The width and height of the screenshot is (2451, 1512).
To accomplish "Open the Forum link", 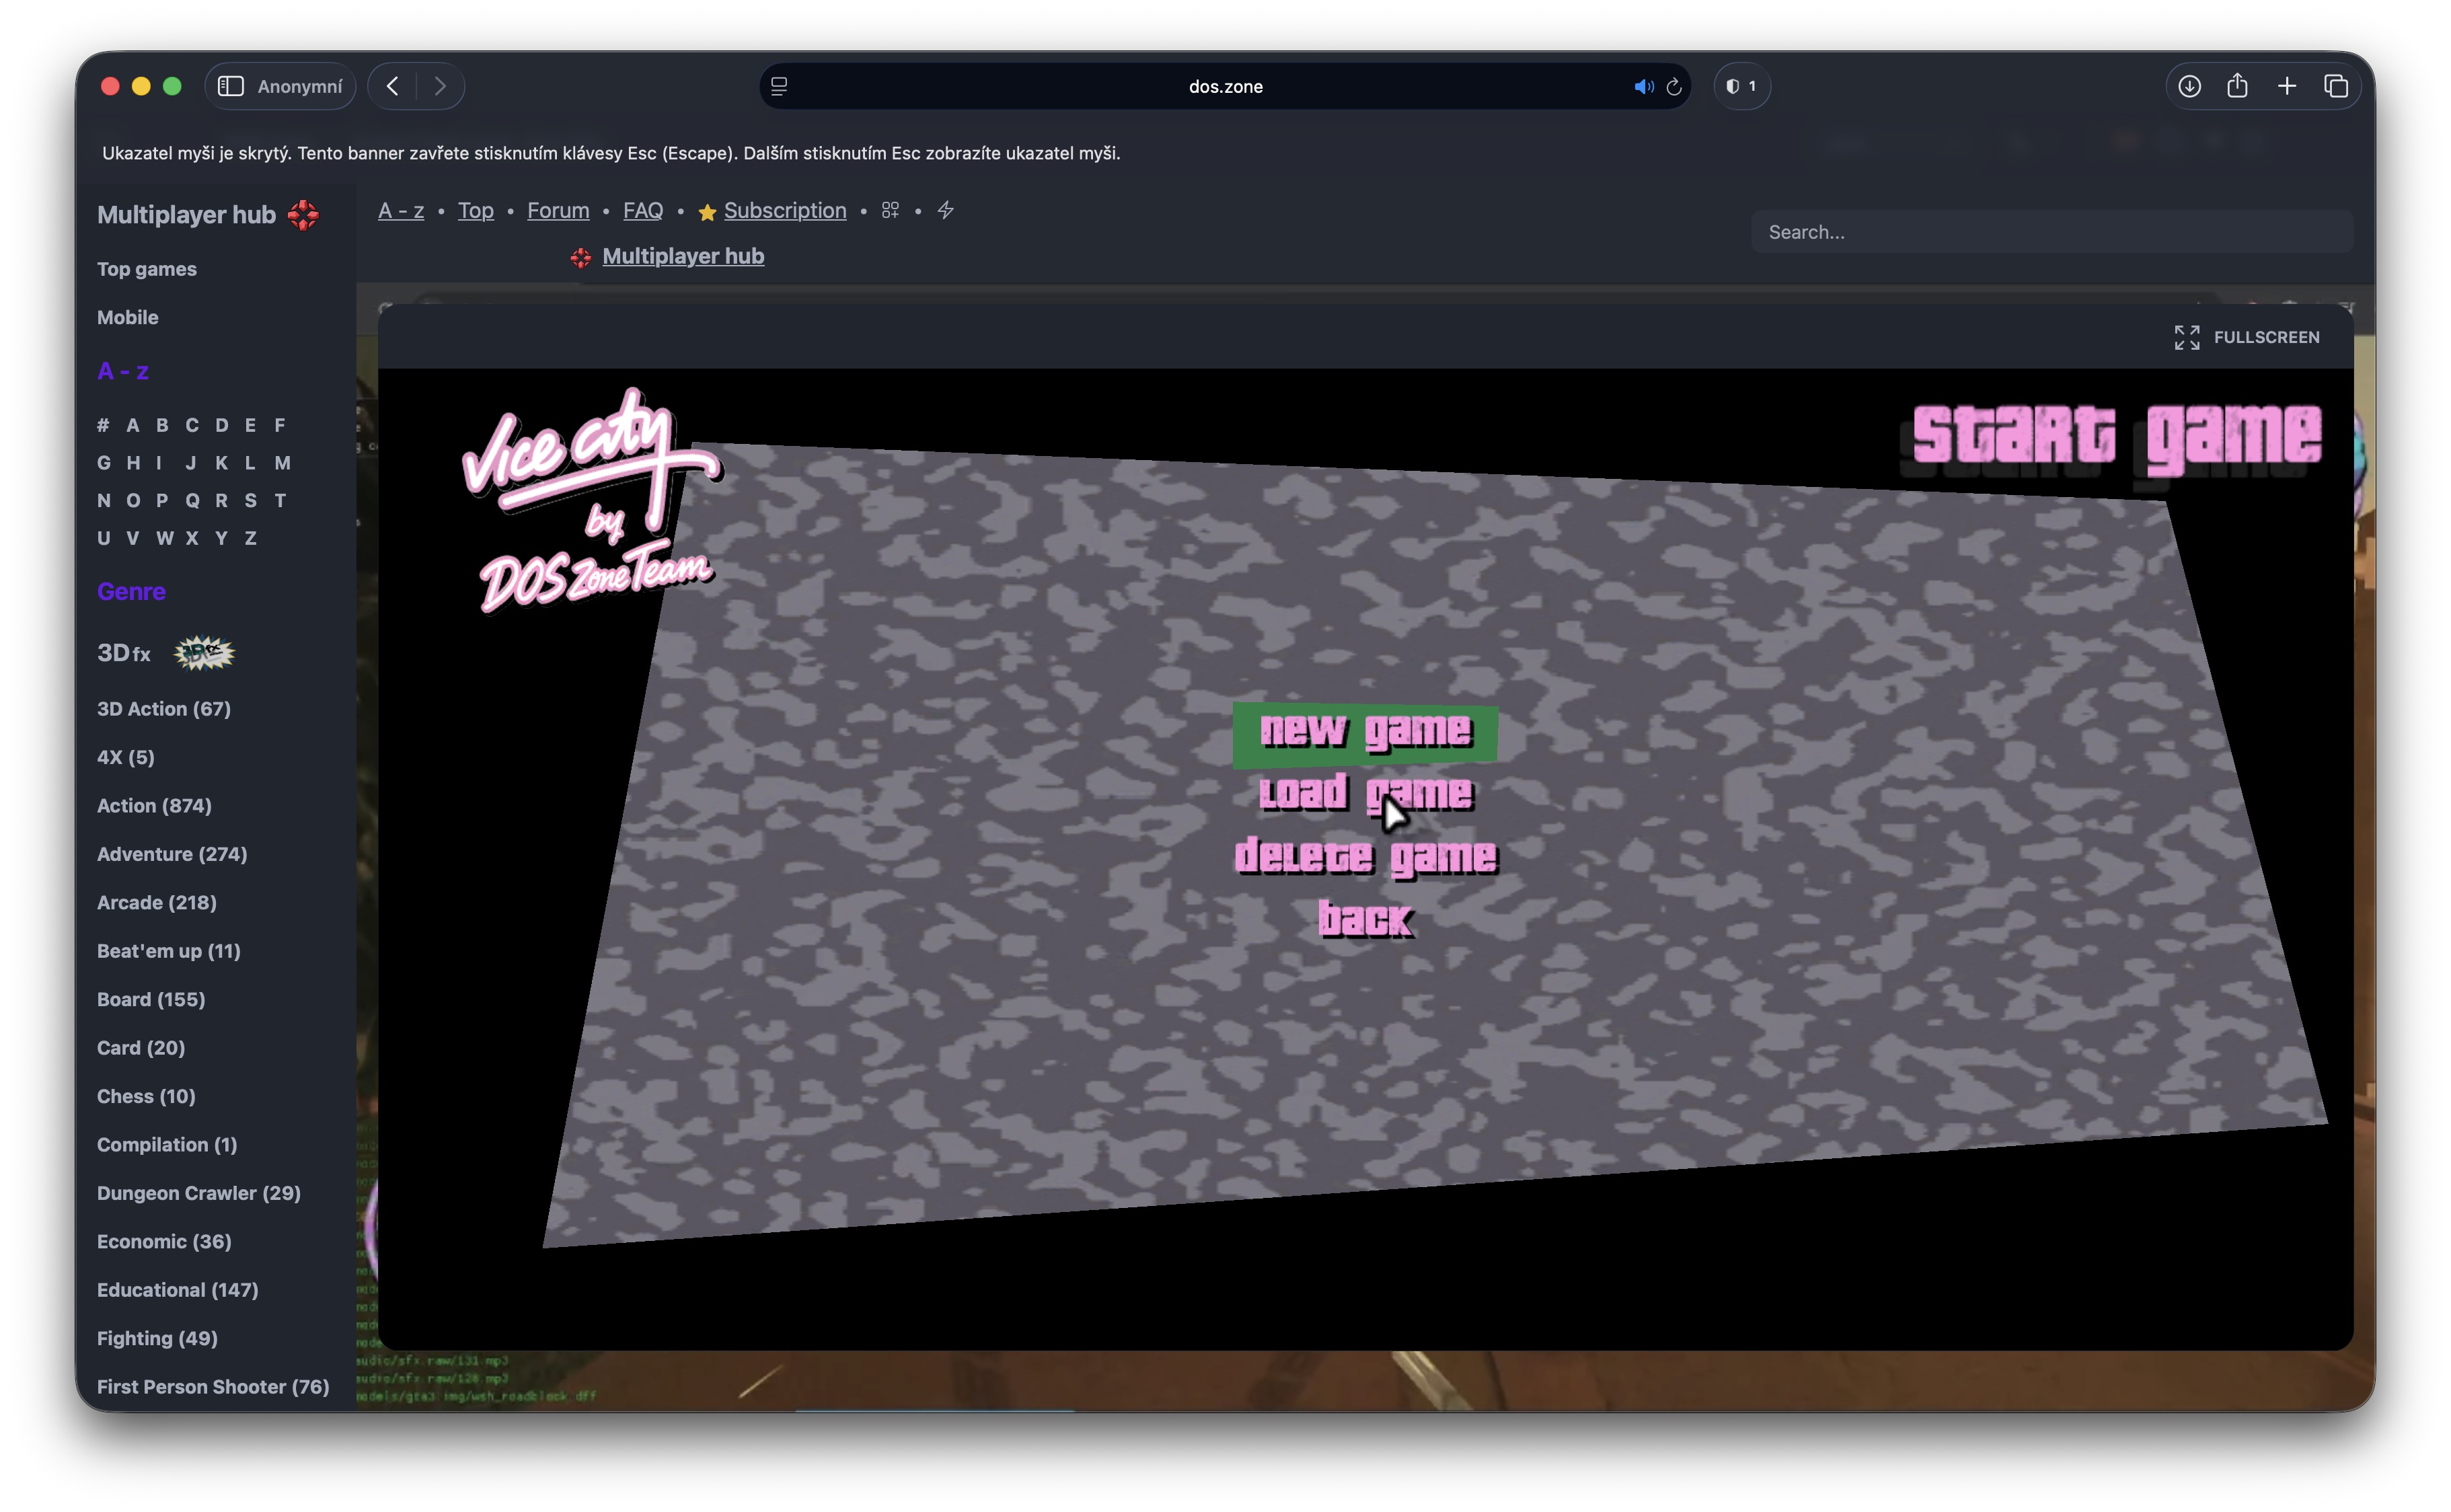I will click(558, 210).
